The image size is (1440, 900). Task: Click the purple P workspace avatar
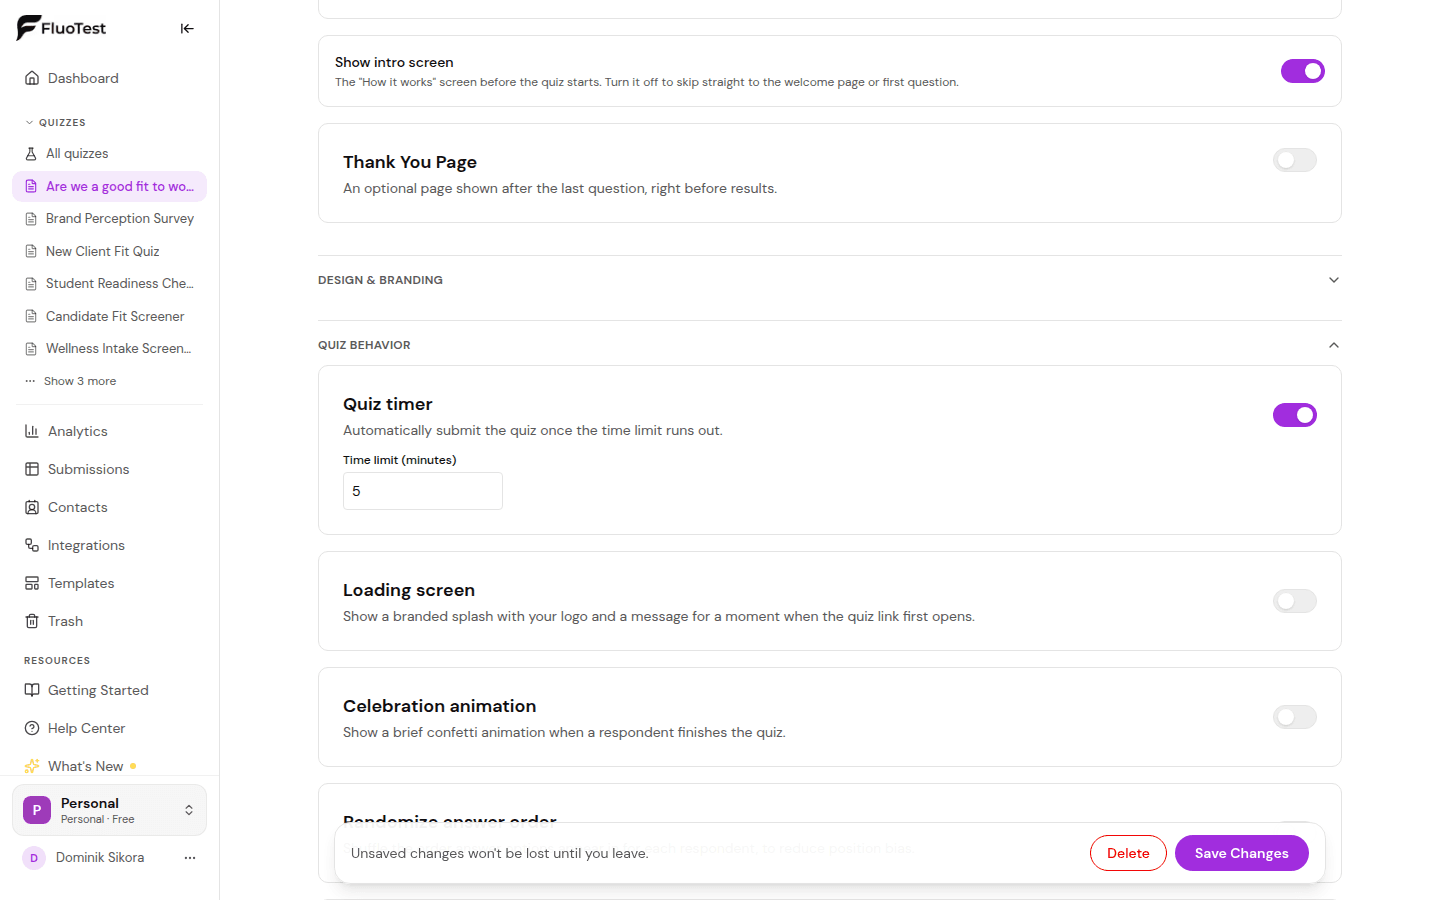(37, 810)
